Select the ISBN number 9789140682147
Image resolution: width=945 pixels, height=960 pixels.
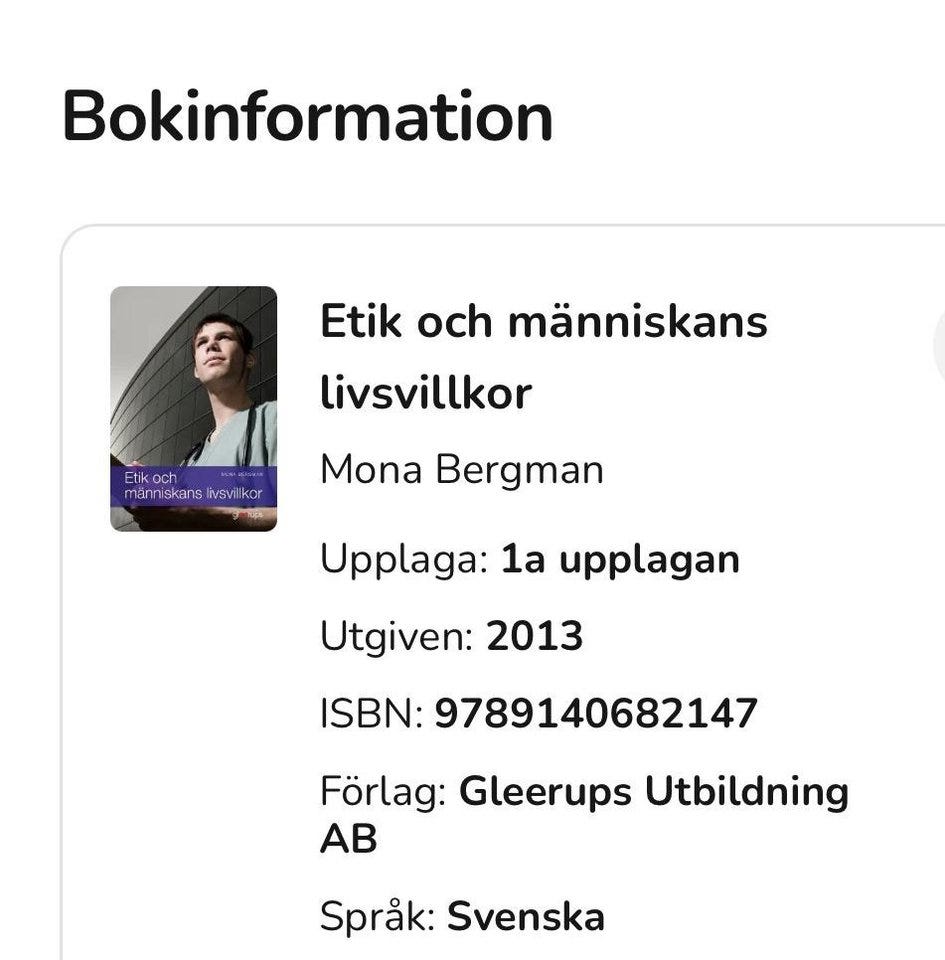[596, 714]
